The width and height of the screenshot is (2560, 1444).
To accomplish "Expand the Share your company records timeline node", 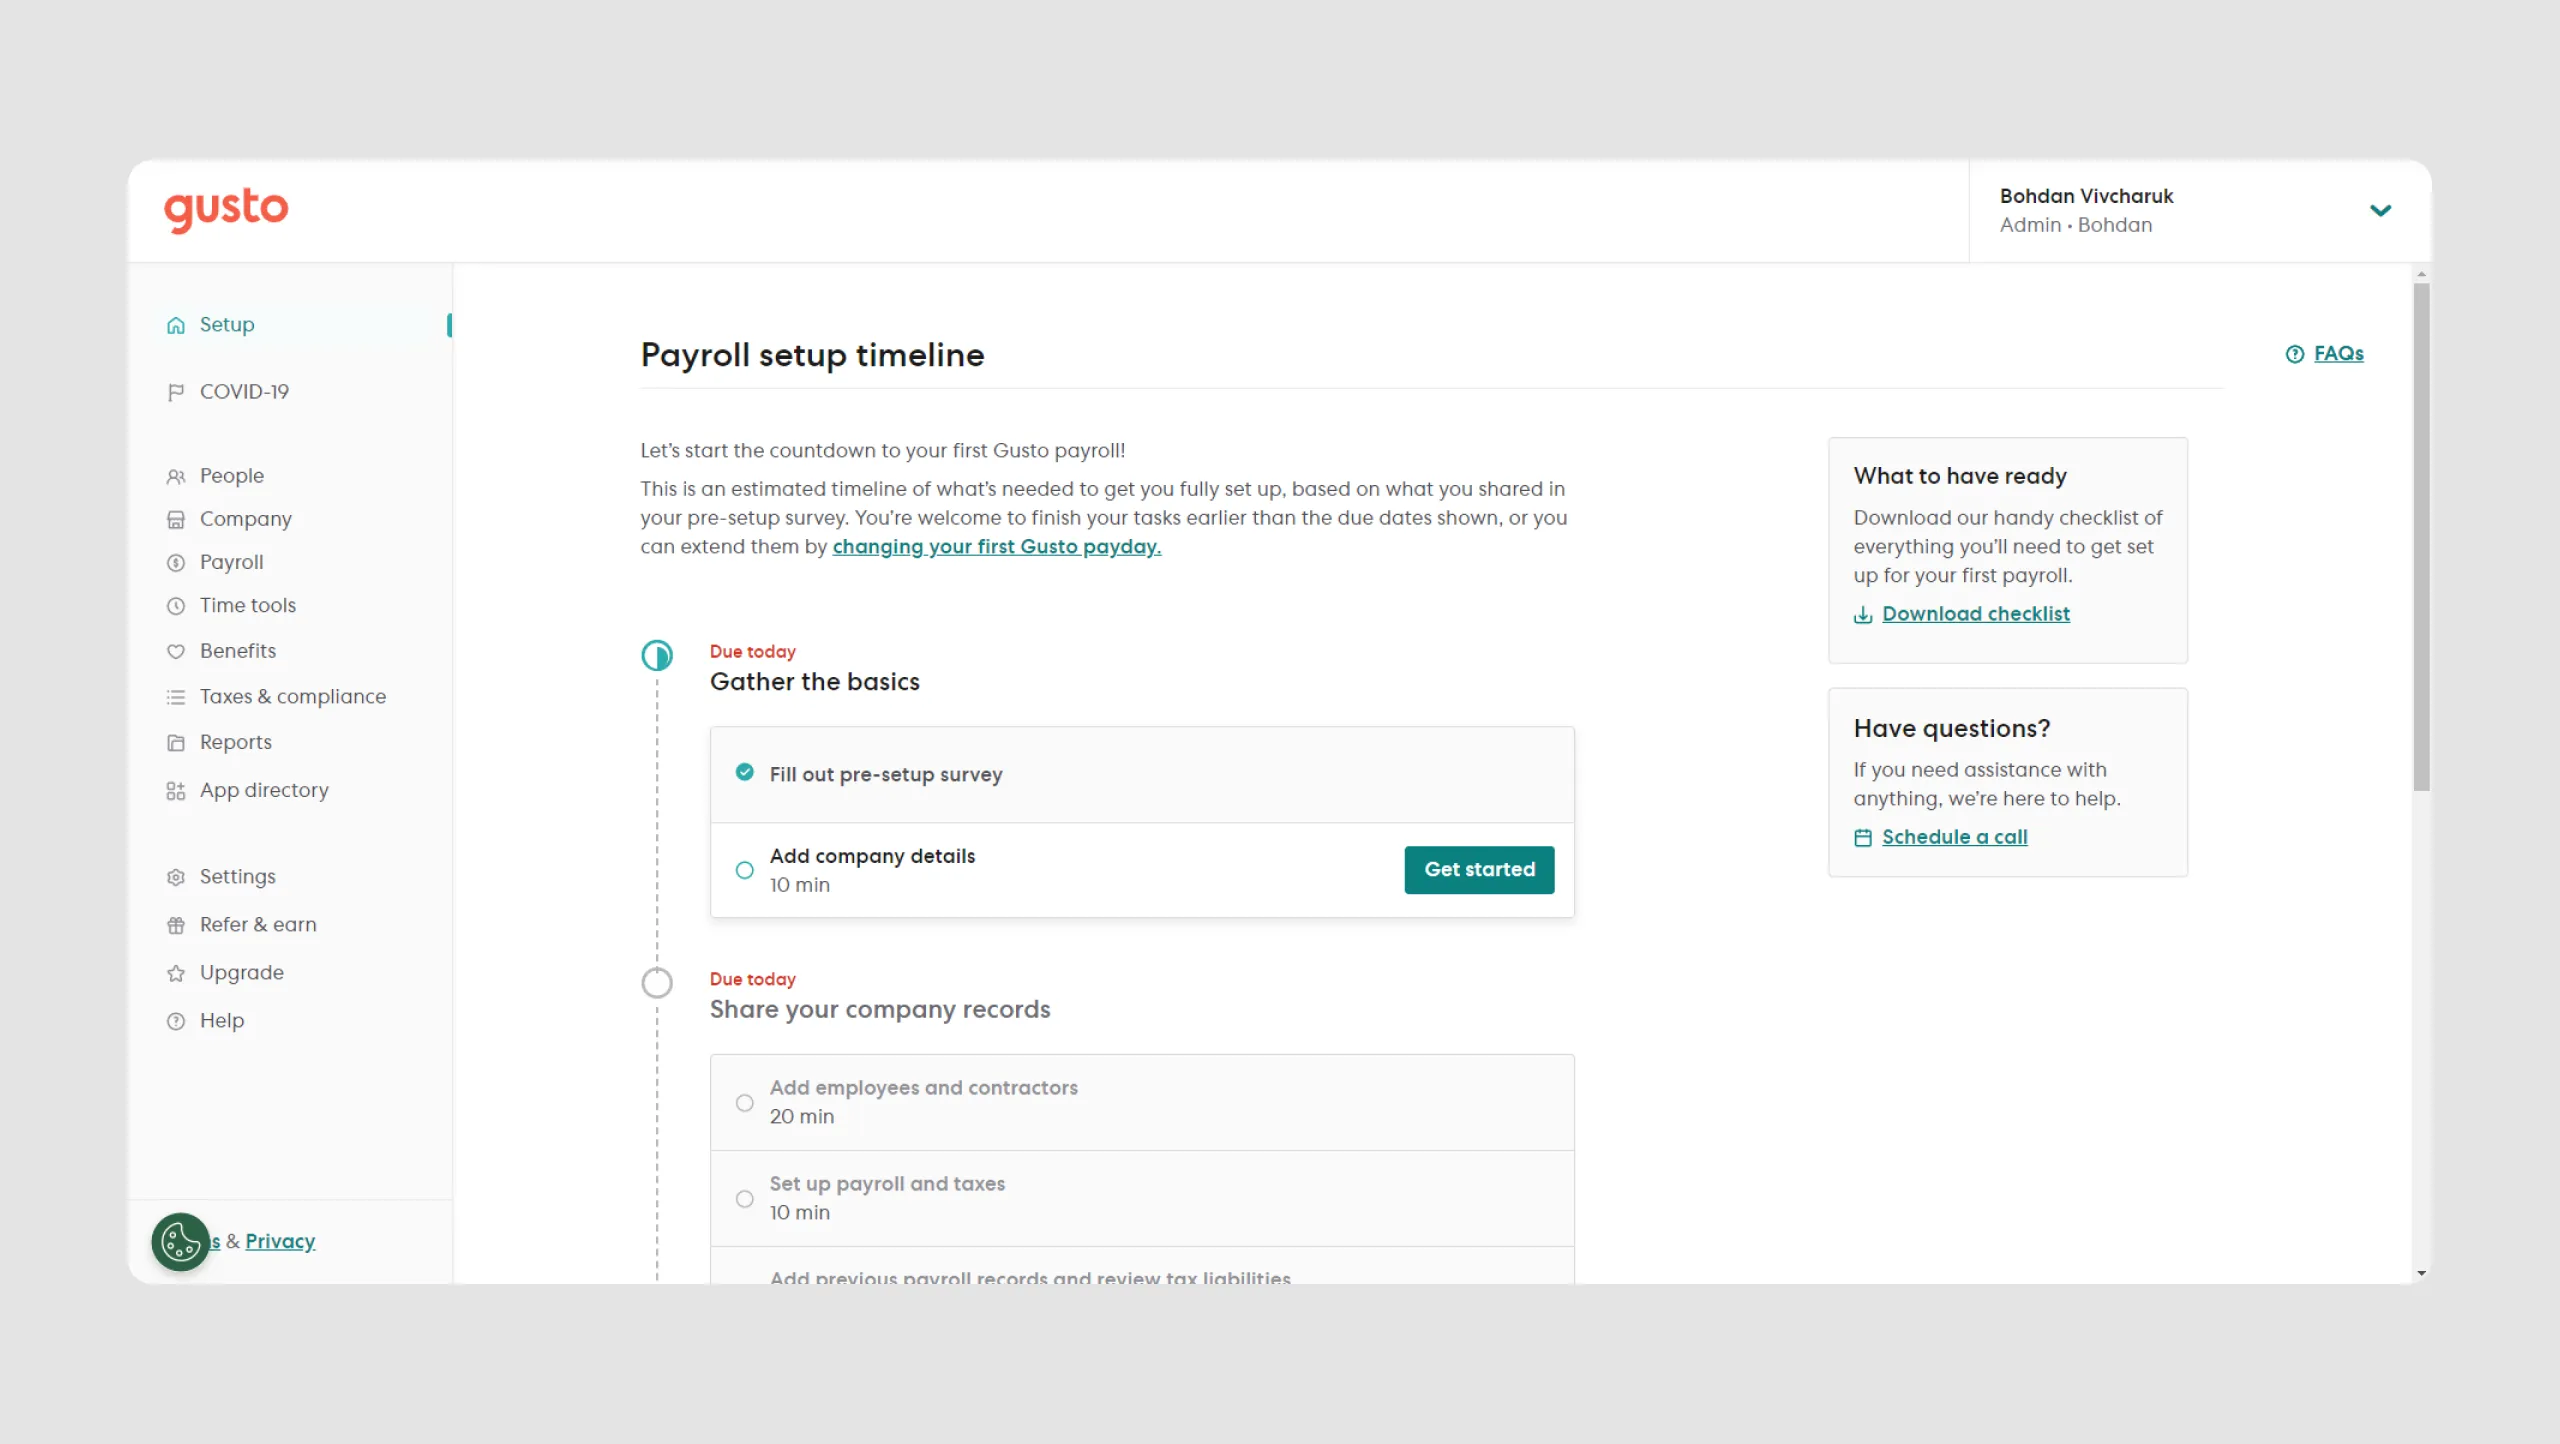I will pos(657,982).
